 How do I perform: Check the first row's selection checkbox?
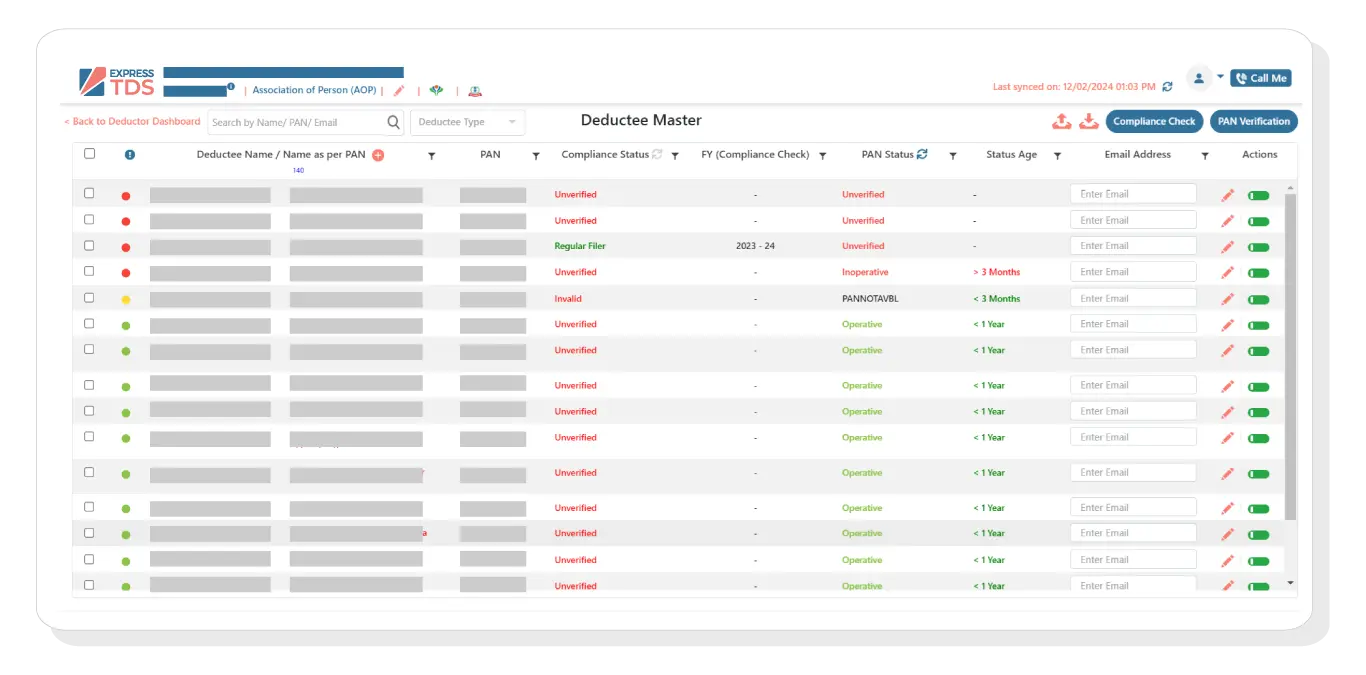pyautogui.click(x=89, y=193)
